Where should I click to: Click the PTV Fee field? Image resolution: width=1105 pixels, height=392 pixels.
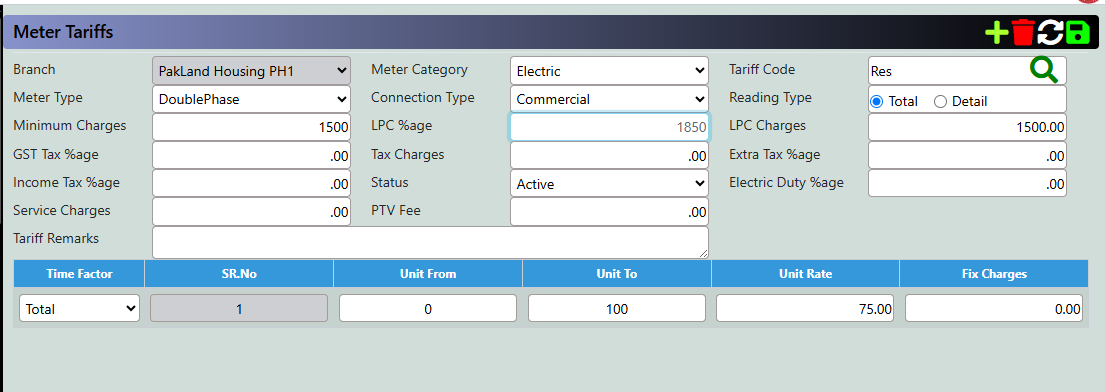point(610,212)
